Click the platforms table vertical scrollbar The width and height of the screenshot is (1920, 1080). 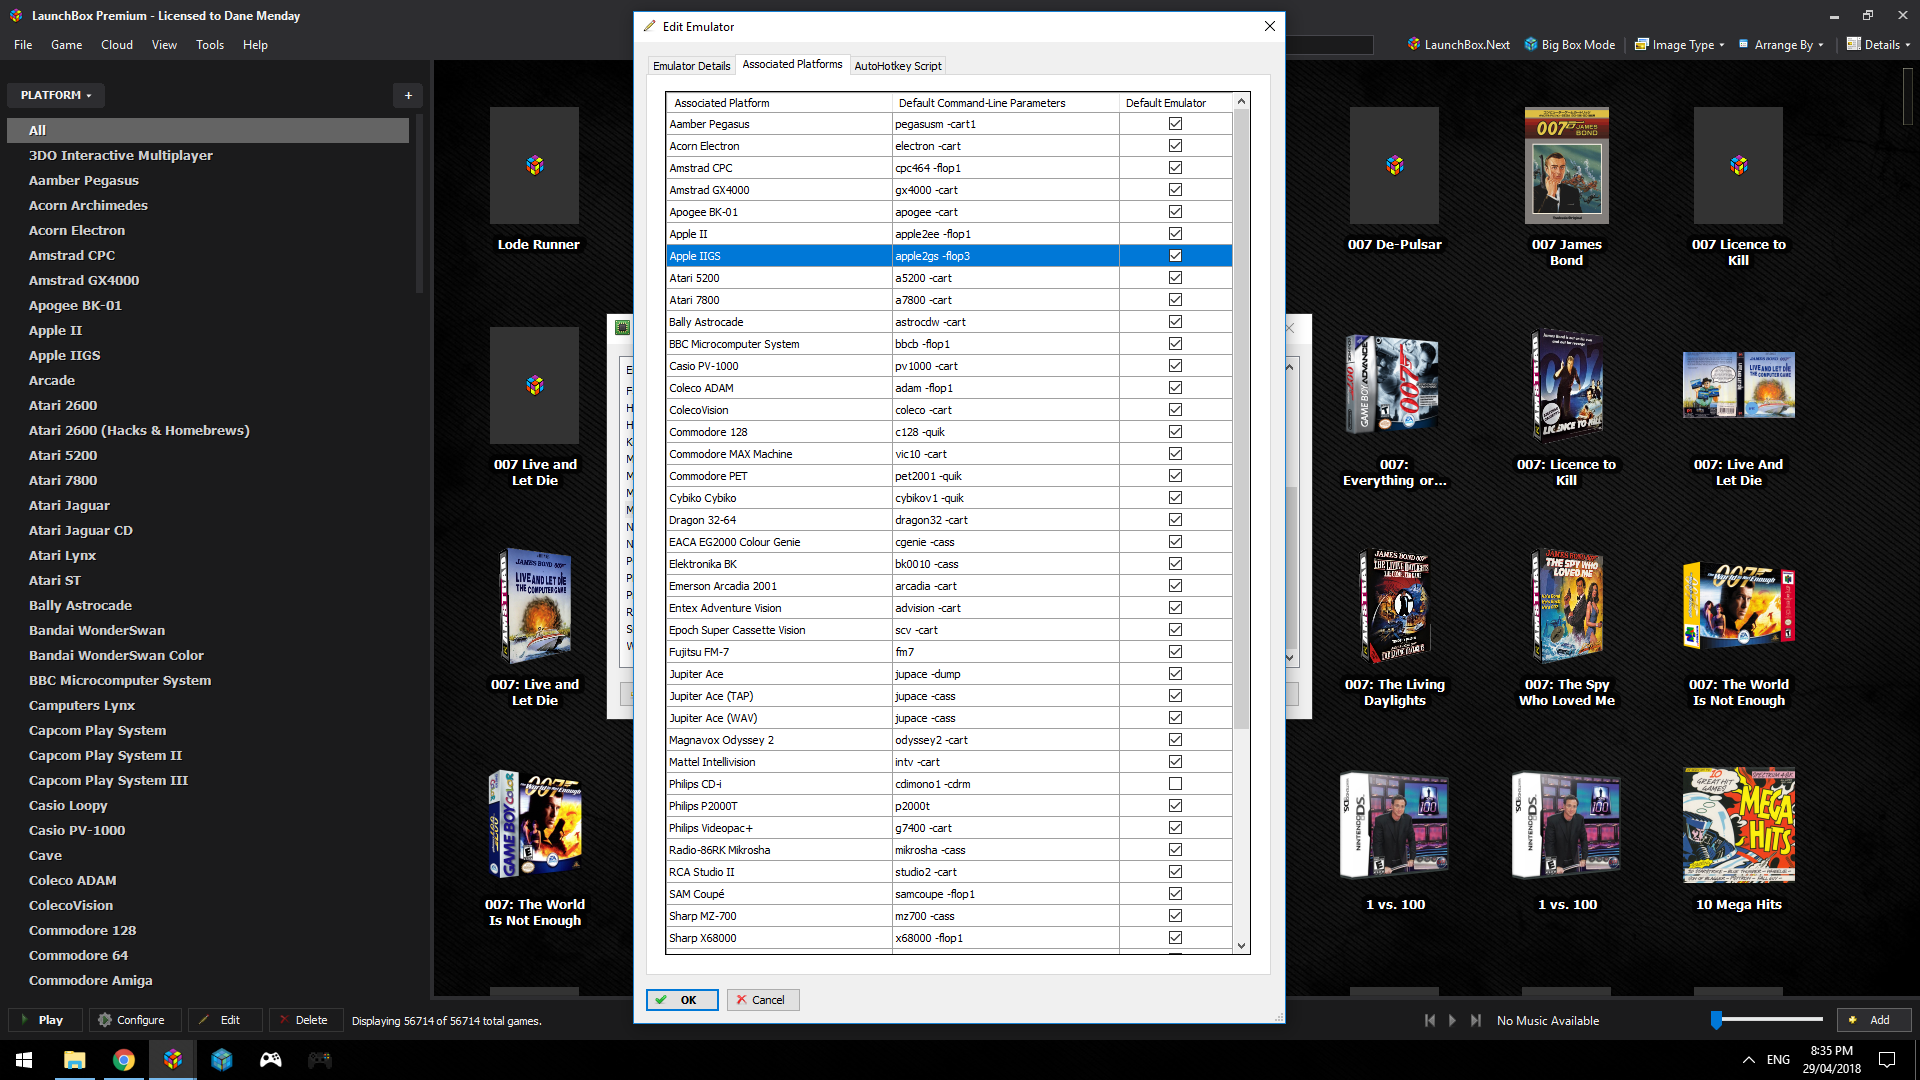(1241, 420)
